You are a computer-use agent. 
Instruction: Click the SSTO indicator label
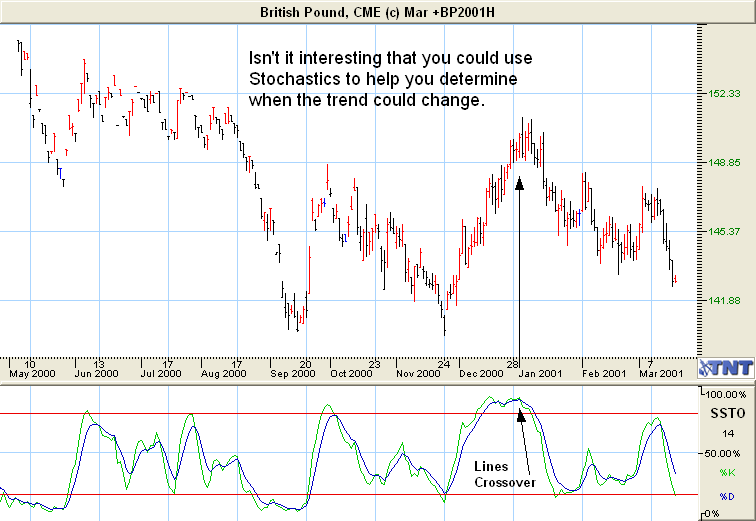(x=727, y=413)
